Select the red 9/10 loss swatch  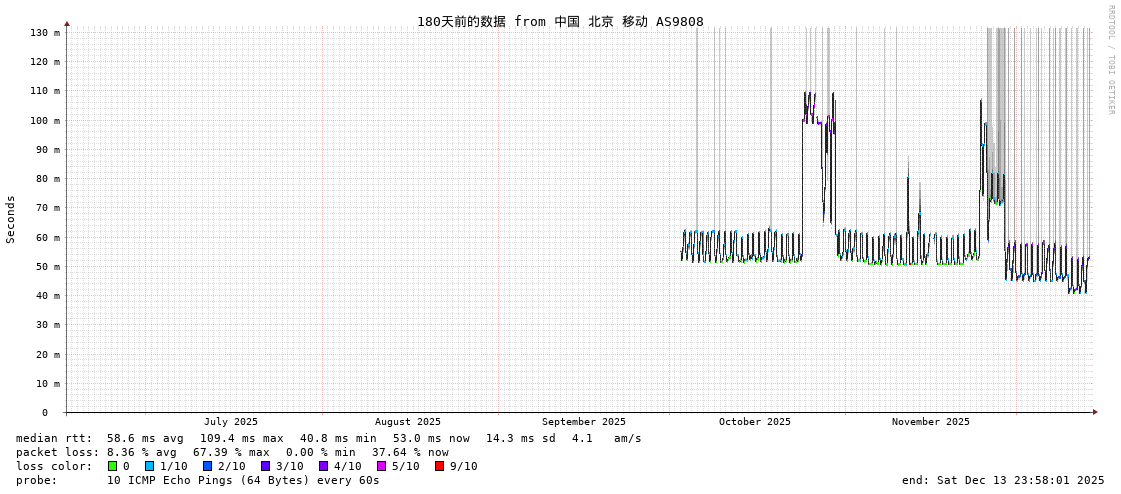[x=439, y=466]
